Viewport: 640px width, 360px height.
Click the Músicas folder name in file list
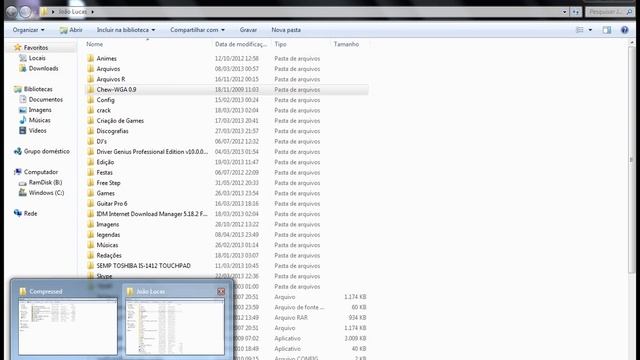tap(107, 245)
